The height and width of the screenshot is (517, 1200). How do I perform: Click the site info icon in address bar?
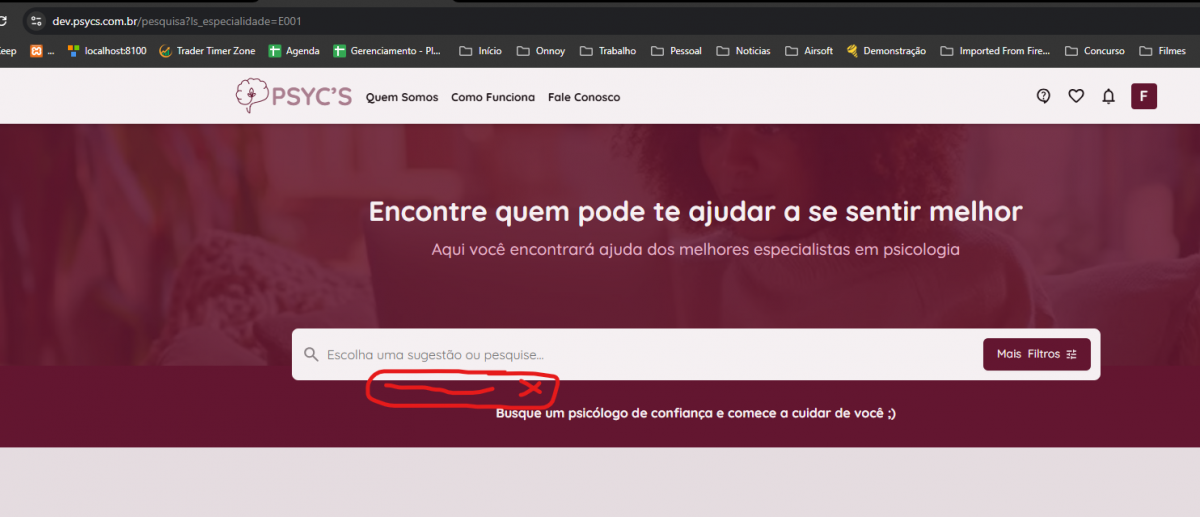click(x=35, y=20)
